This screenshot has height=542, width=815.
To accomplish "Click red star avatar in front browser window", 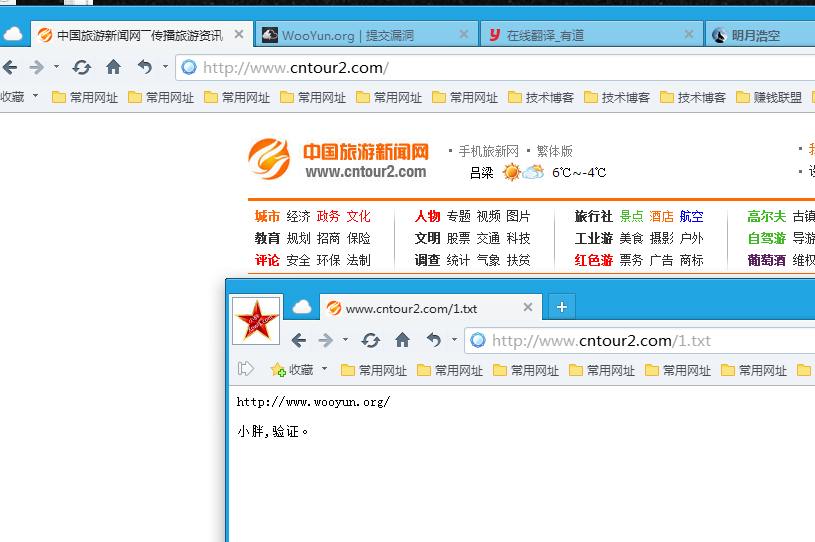I will point(256,320).
